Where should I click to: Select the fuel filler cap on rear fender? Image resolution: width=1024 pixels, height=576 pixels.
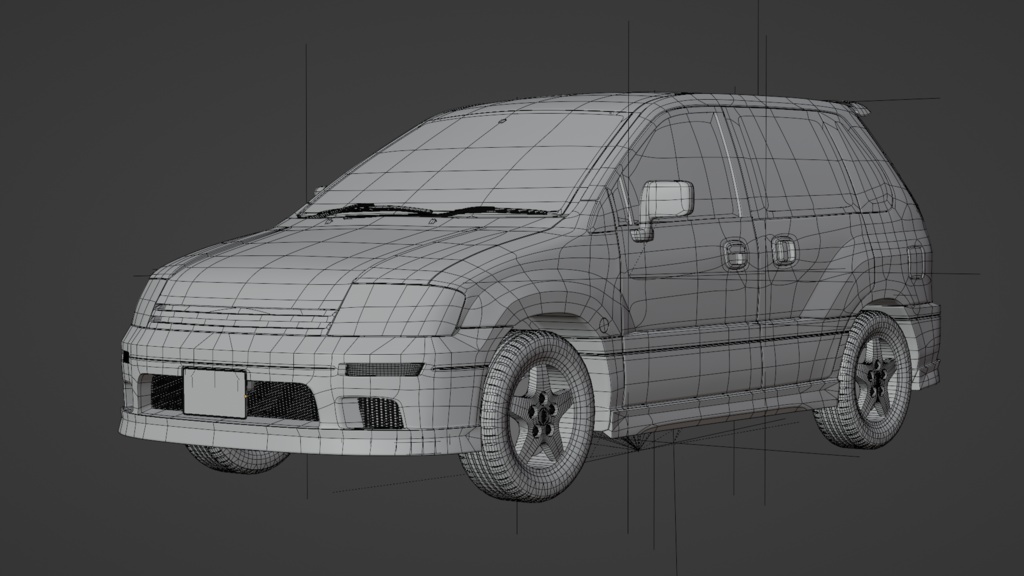[916, 264]
